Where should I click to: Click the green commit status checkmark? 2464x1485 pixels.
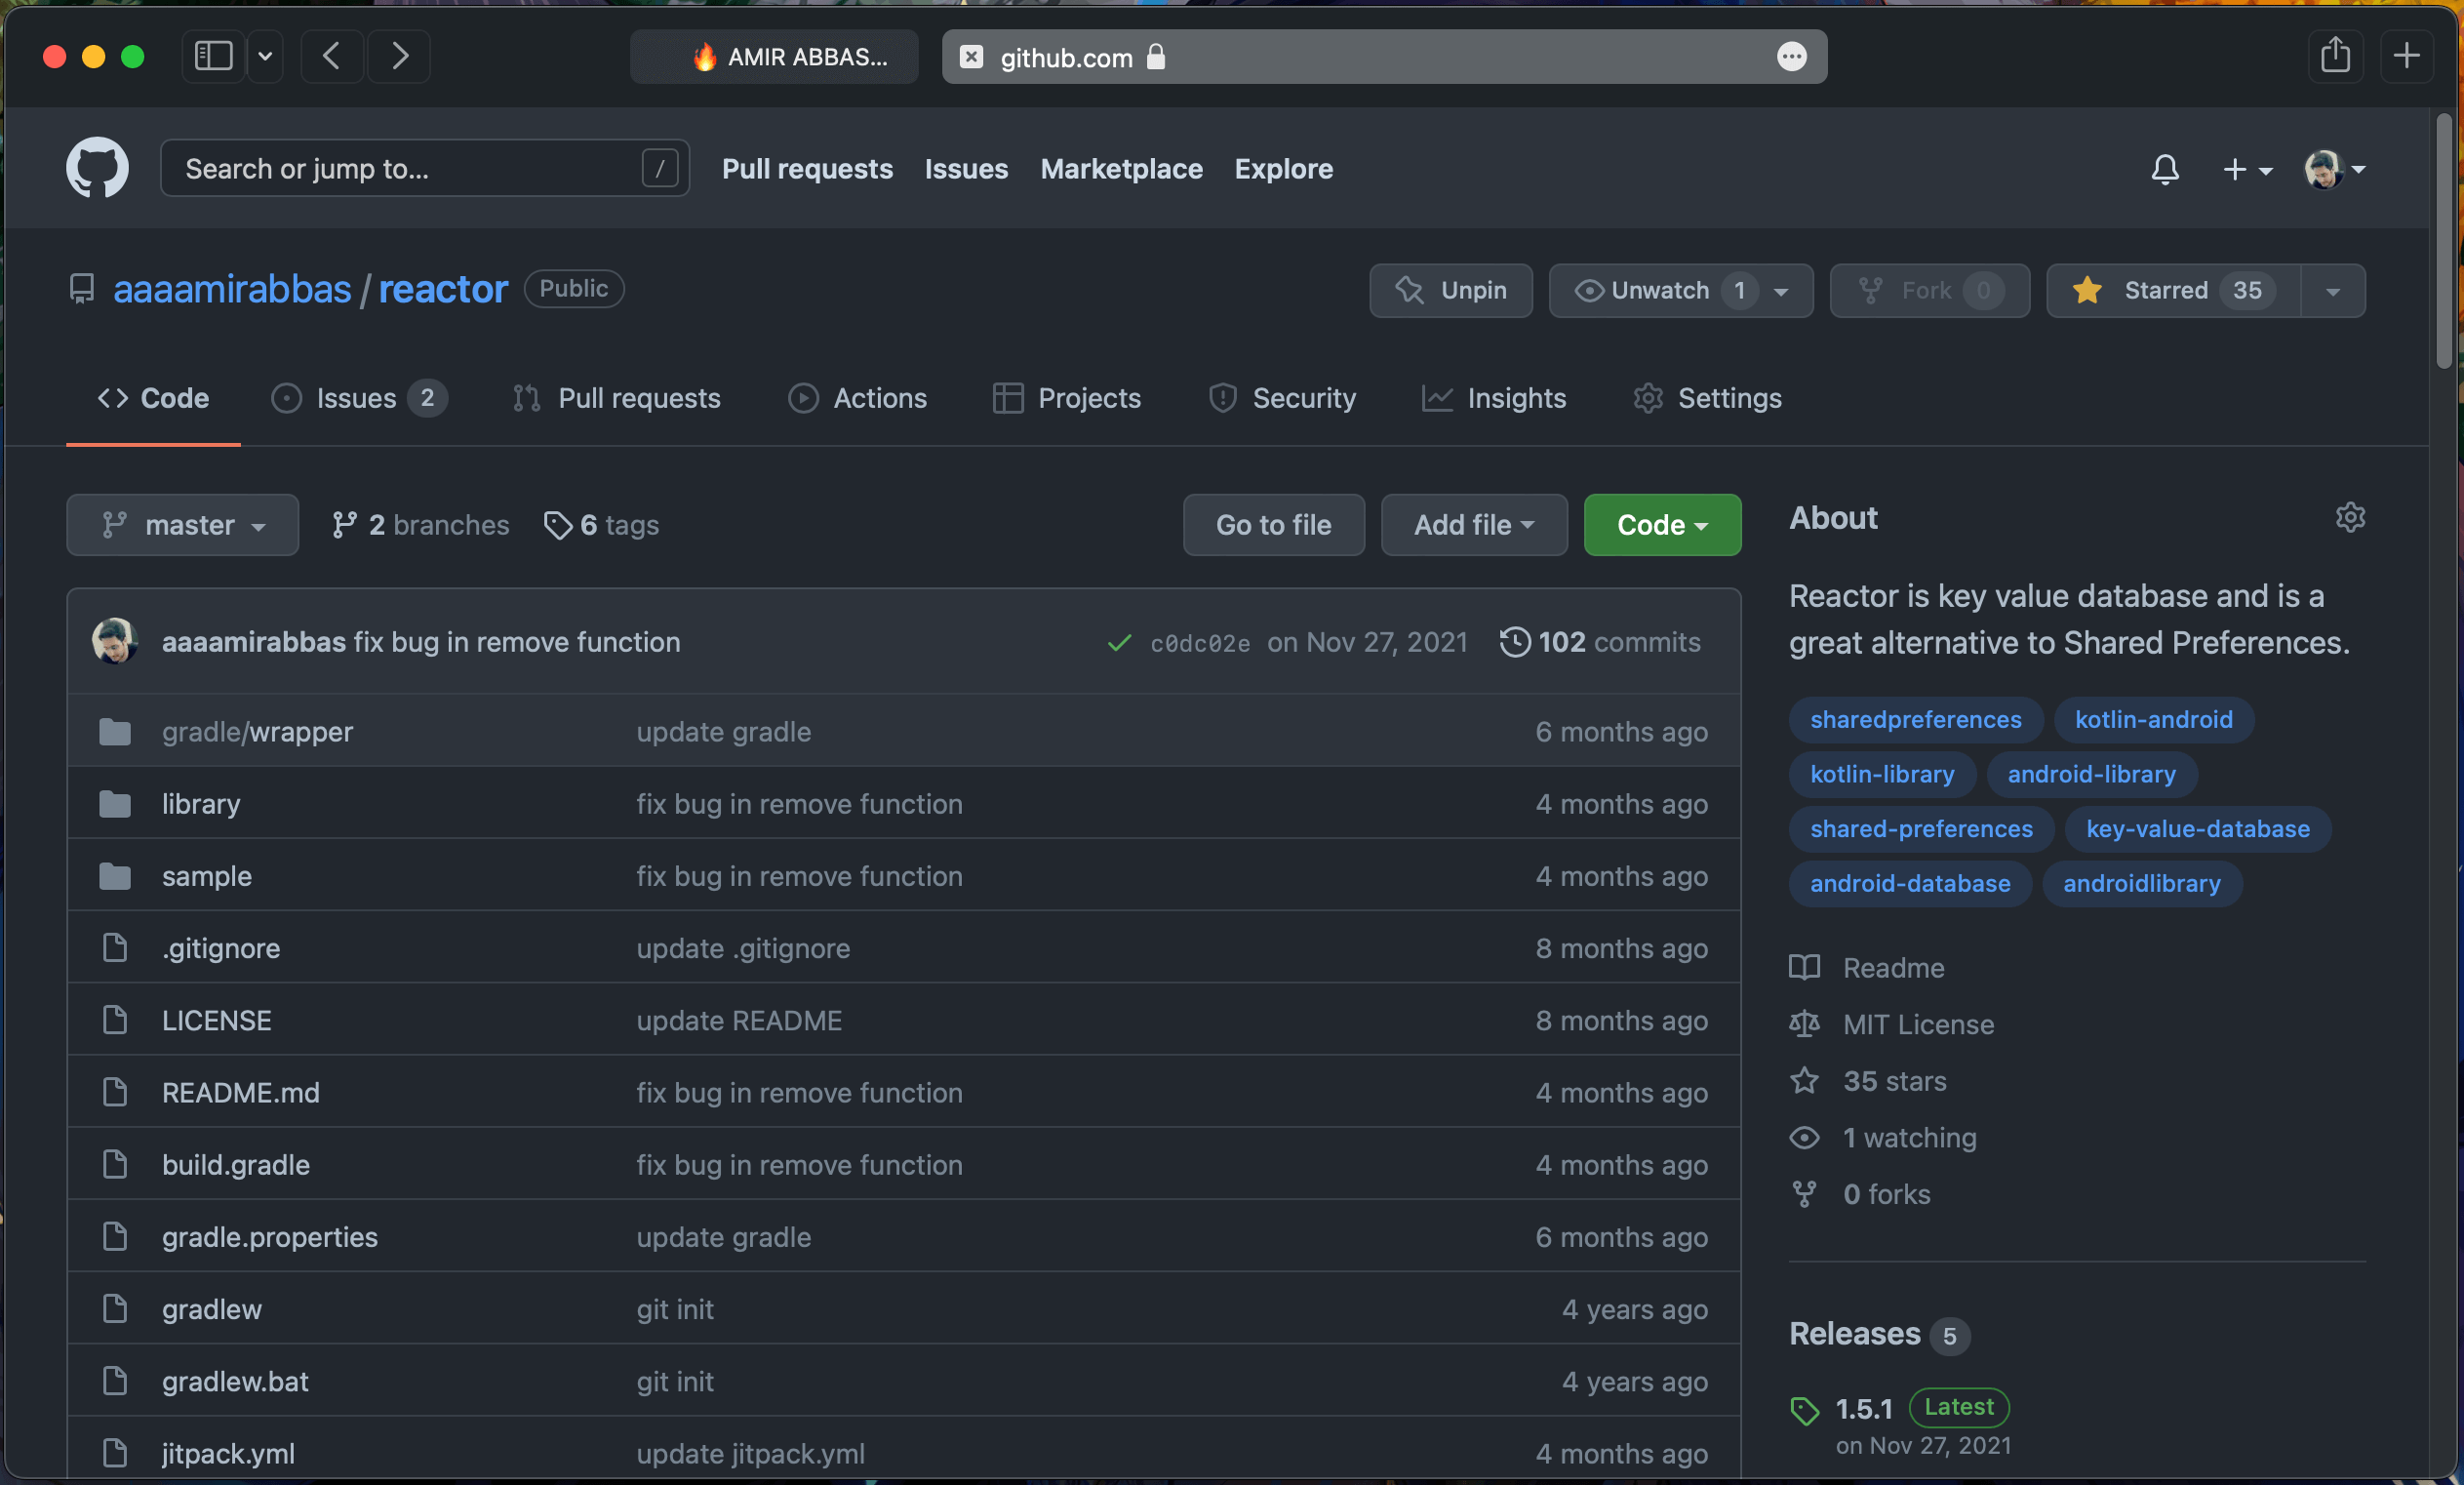click(1119, 643)
